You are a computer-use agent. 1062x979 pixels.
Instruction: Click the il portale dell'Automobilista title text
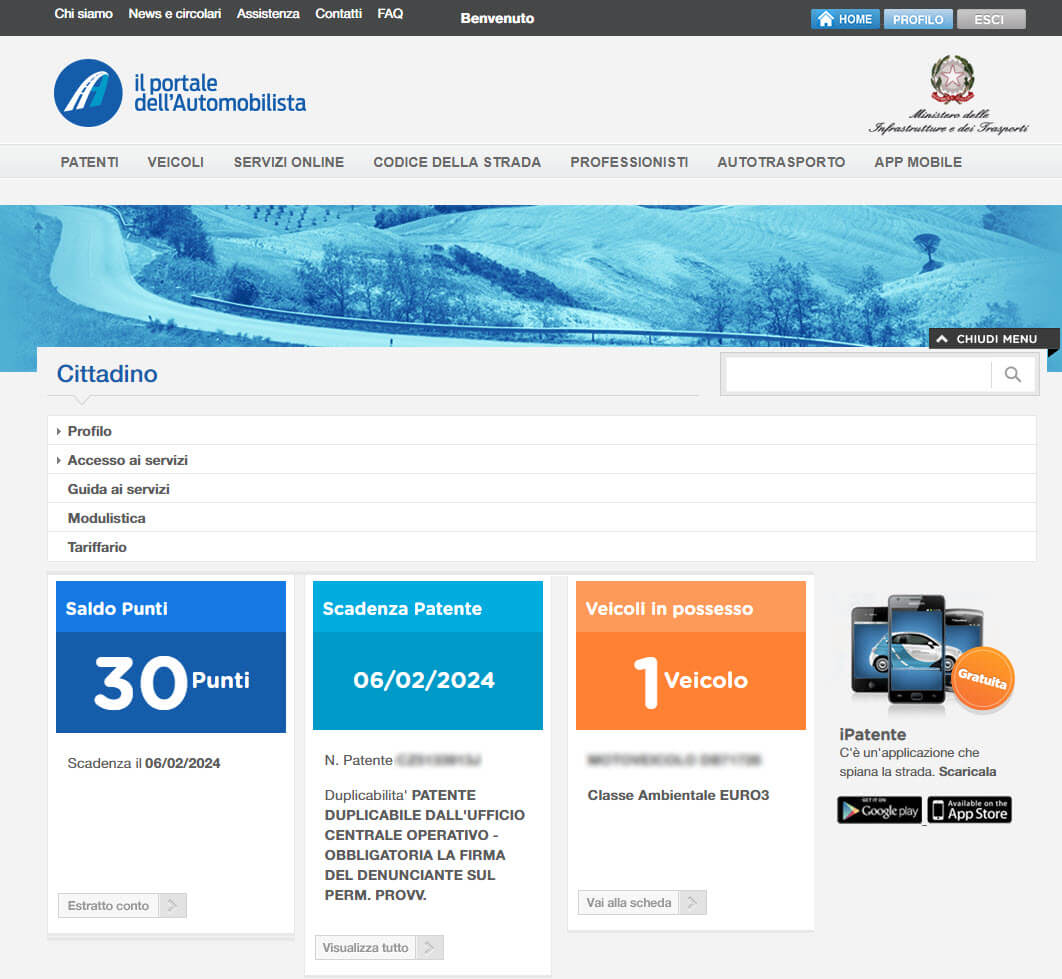point(220,93)
